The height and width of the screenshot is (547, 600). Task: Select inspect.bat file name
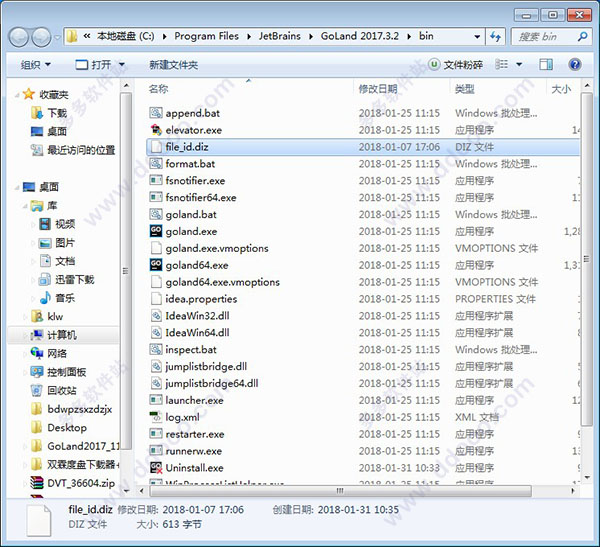191,349
